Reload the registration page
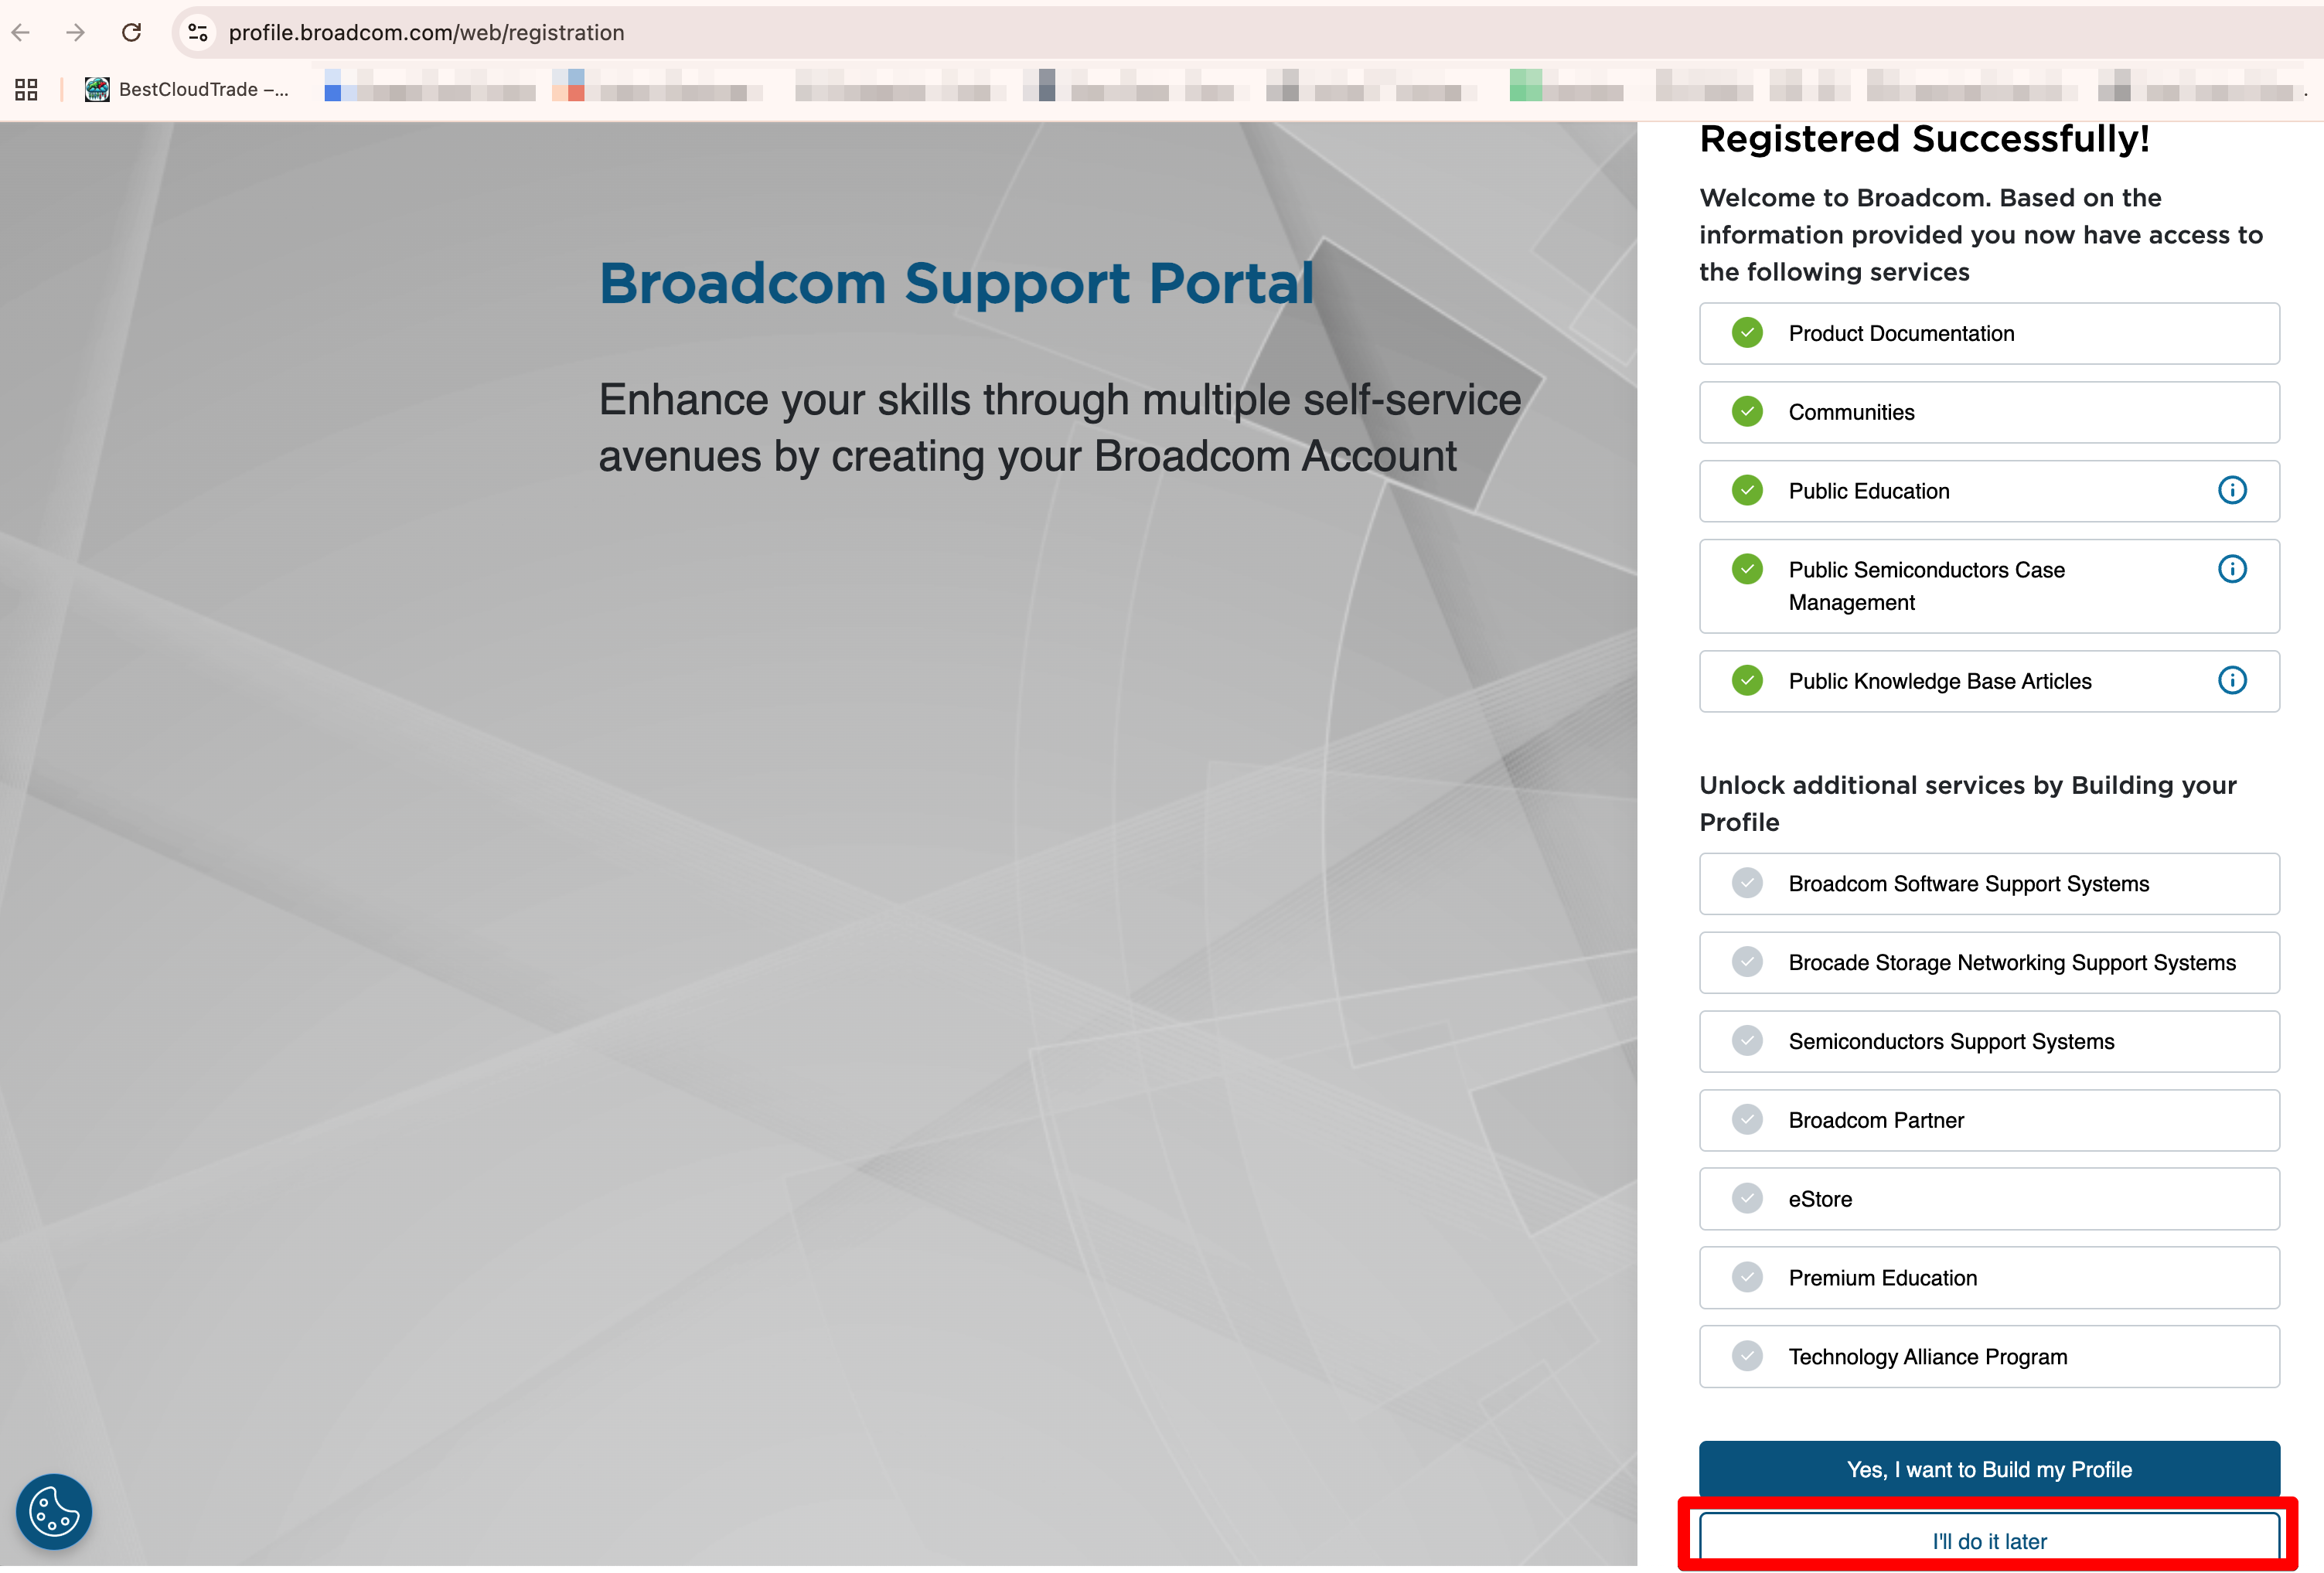 click(131, 32)
